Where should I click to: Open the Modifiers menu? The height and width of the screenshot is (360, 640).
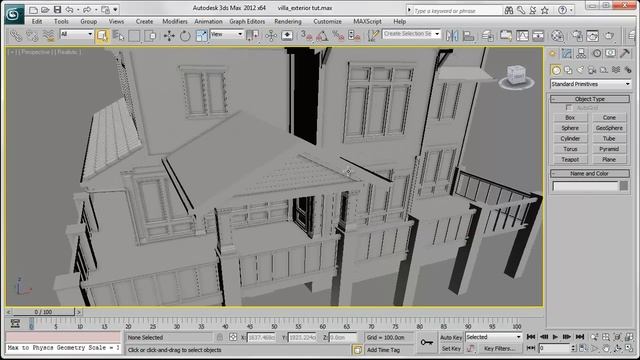click(175, 22)
